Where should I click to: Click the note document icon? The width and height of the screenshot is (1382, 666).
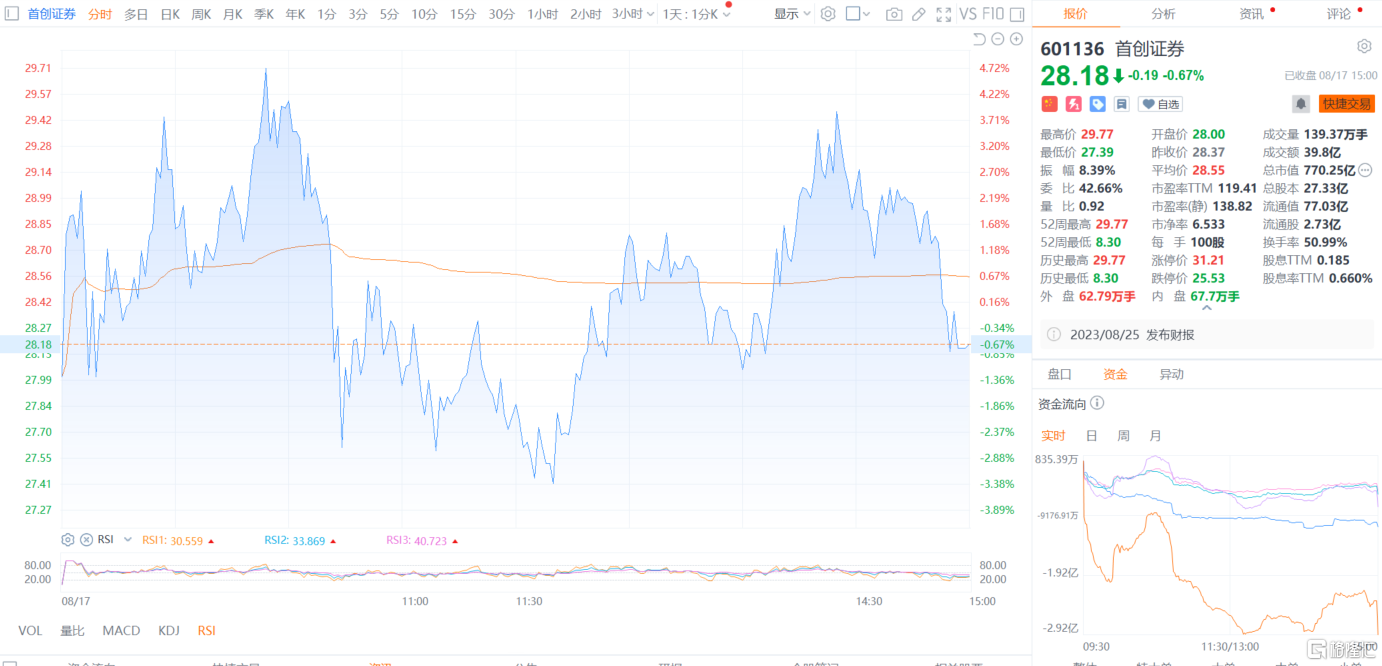pyautogui.click(x=1121, y=104)
